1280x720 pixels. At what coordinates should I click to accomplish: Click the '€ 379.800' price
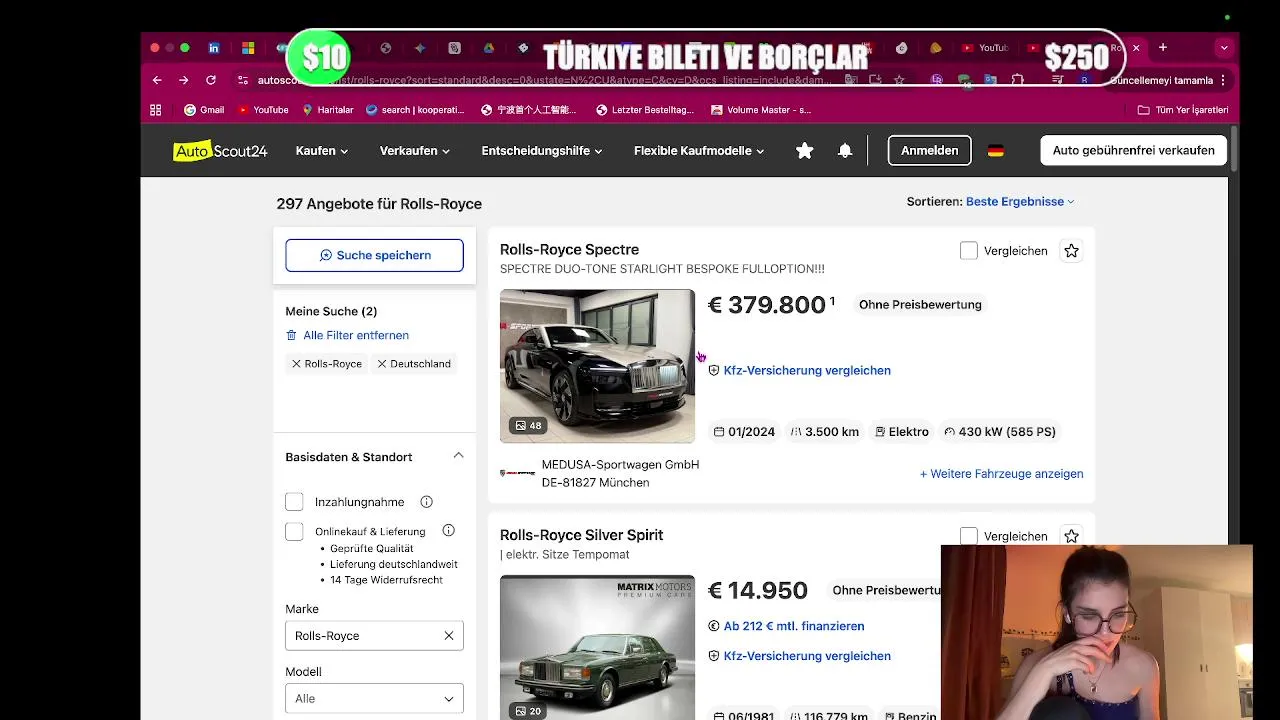pyautogui.click(x=766, y=305)
